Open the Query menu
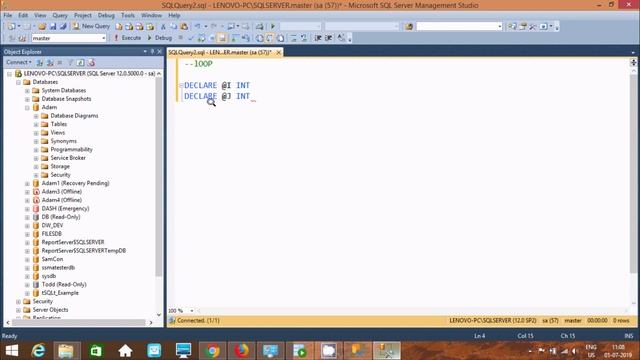This screenshot has width=640, height=360. [x=60, y=15]
